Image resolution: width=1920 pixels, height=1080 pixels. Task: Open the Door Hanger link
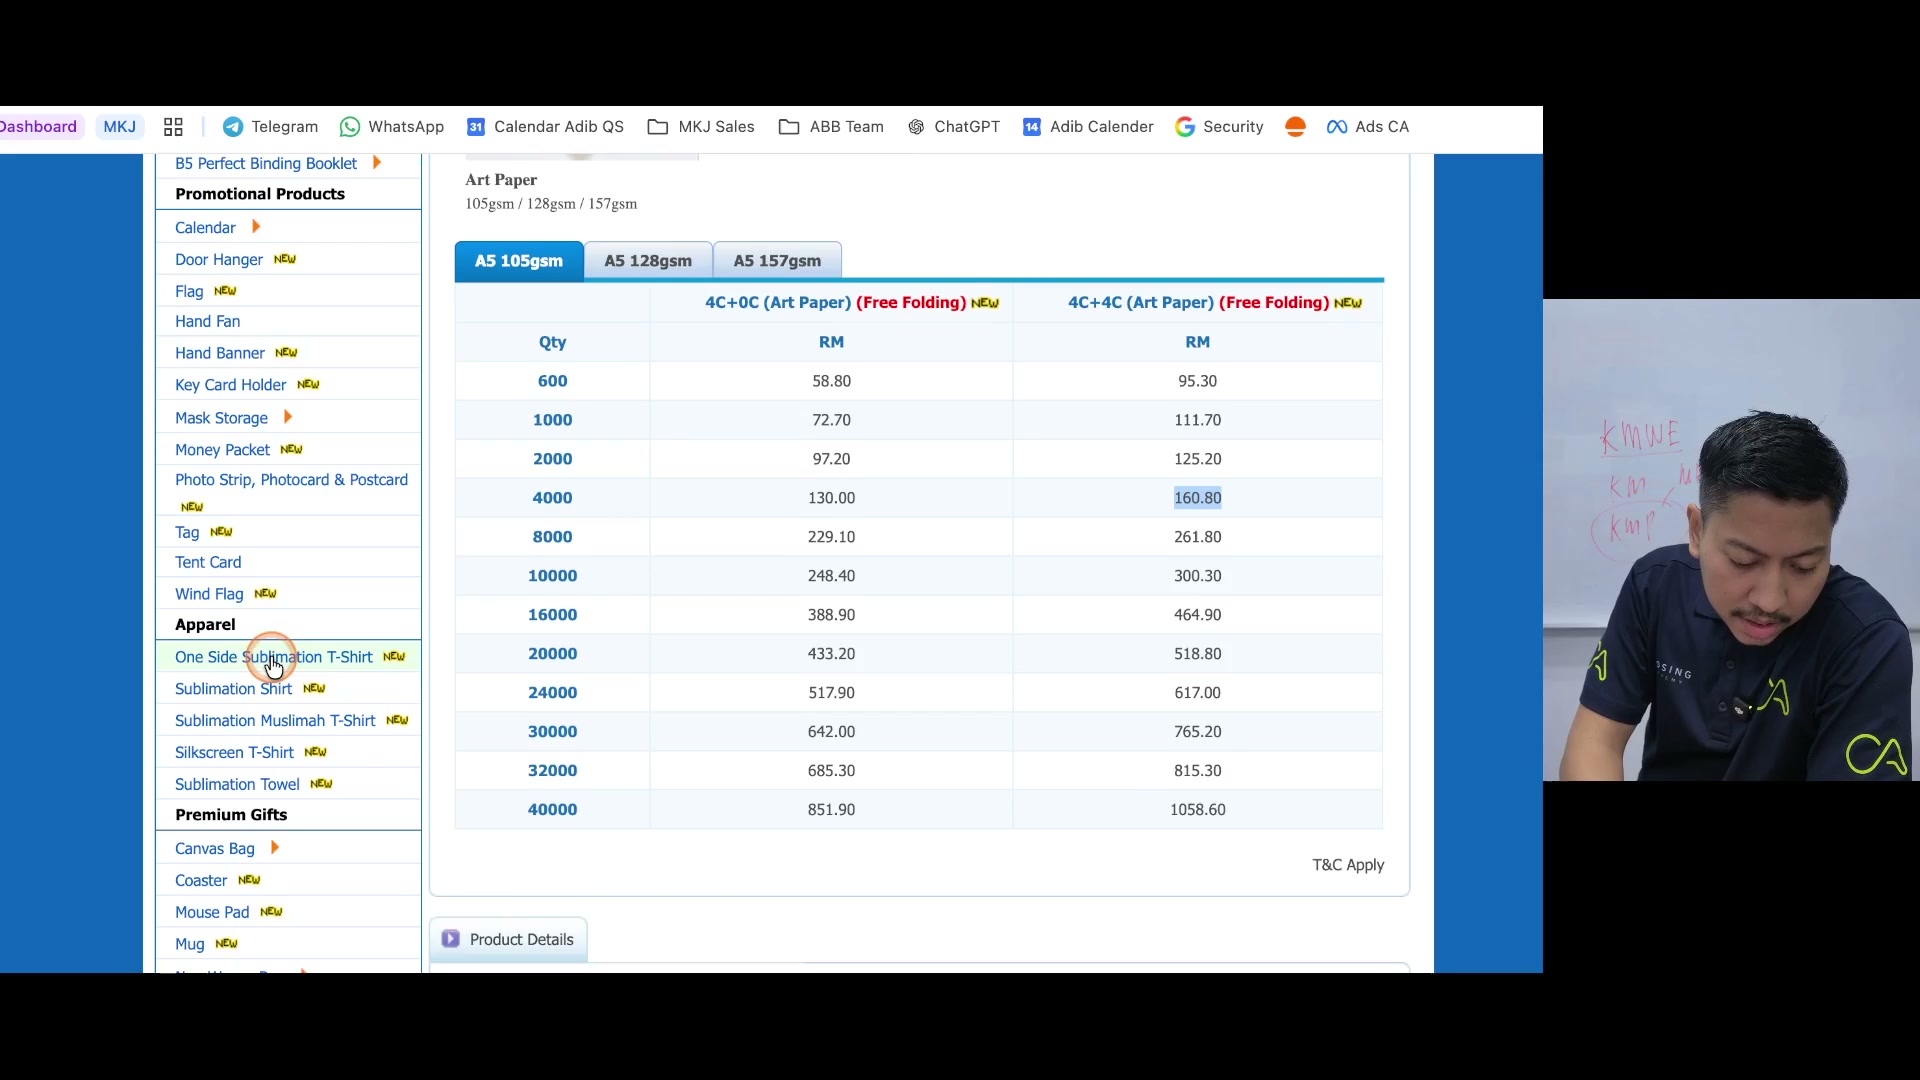click(x=219, y=260)
